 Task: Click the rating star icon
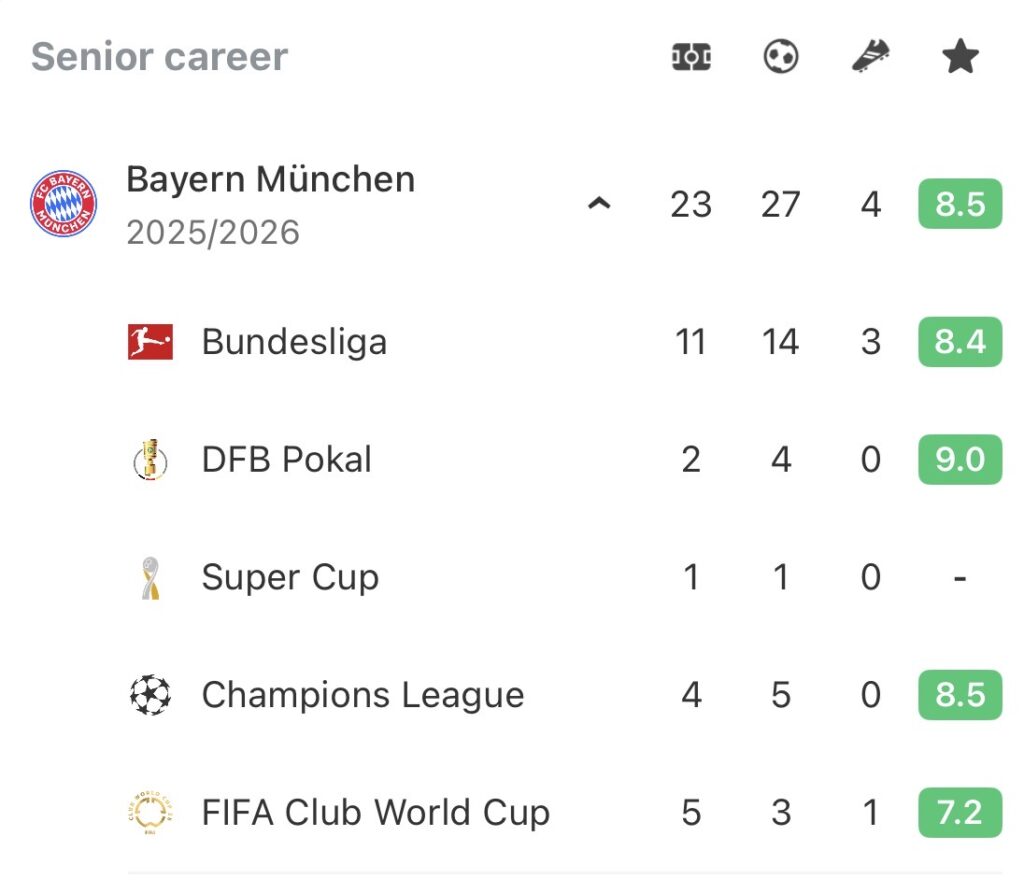(960, 58)
